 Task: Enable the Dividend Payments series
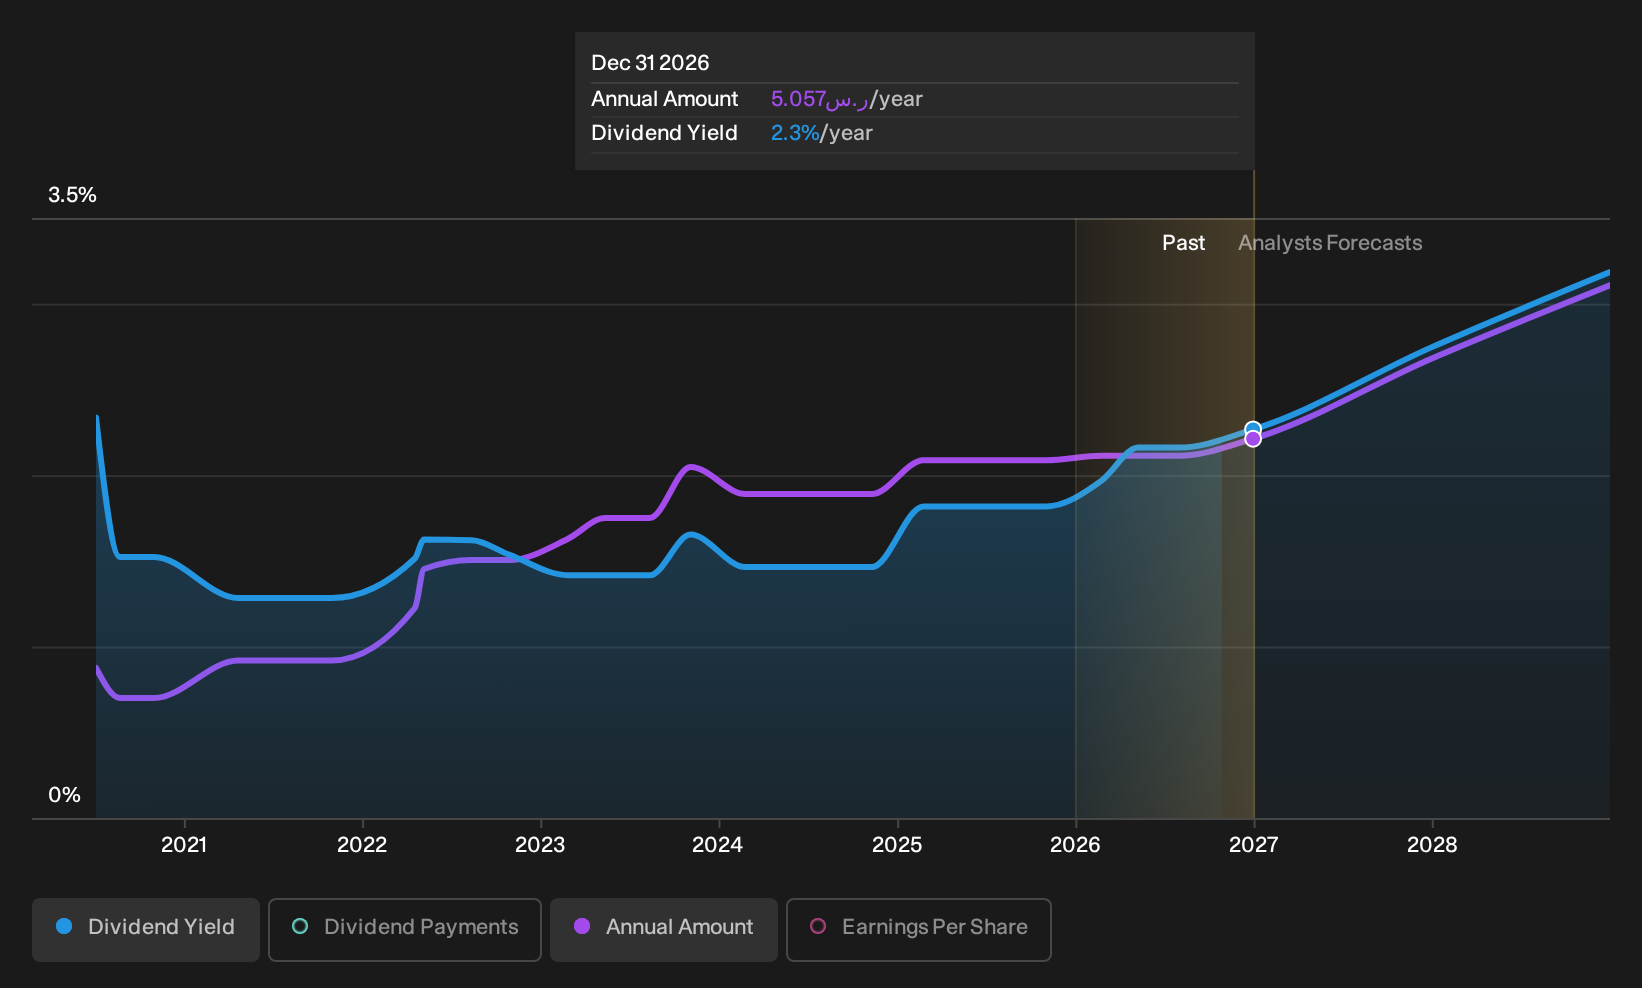click(x=405, y=929)
